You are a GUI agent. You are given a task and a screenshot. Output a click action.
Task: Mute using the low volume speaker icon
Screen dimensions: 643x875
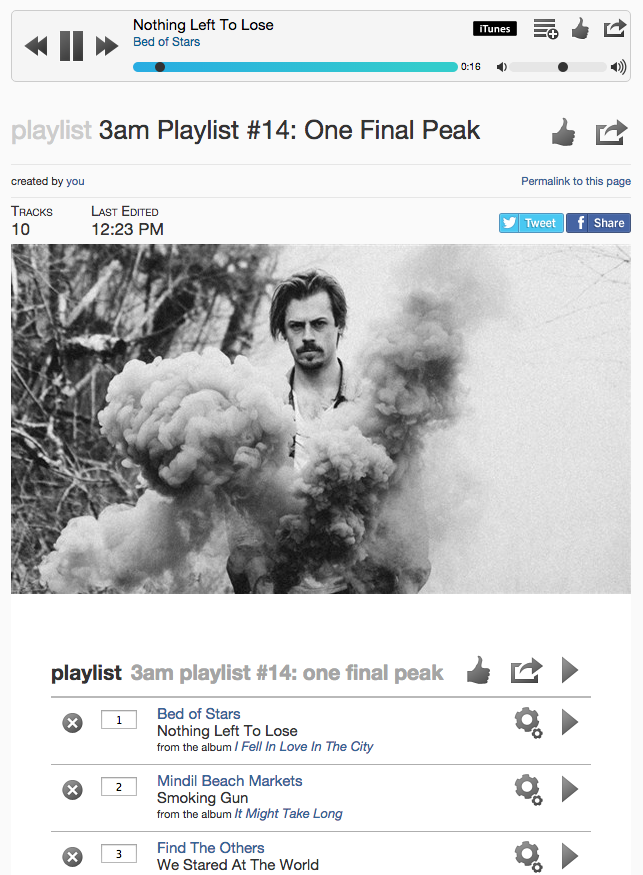coord(502,67)
